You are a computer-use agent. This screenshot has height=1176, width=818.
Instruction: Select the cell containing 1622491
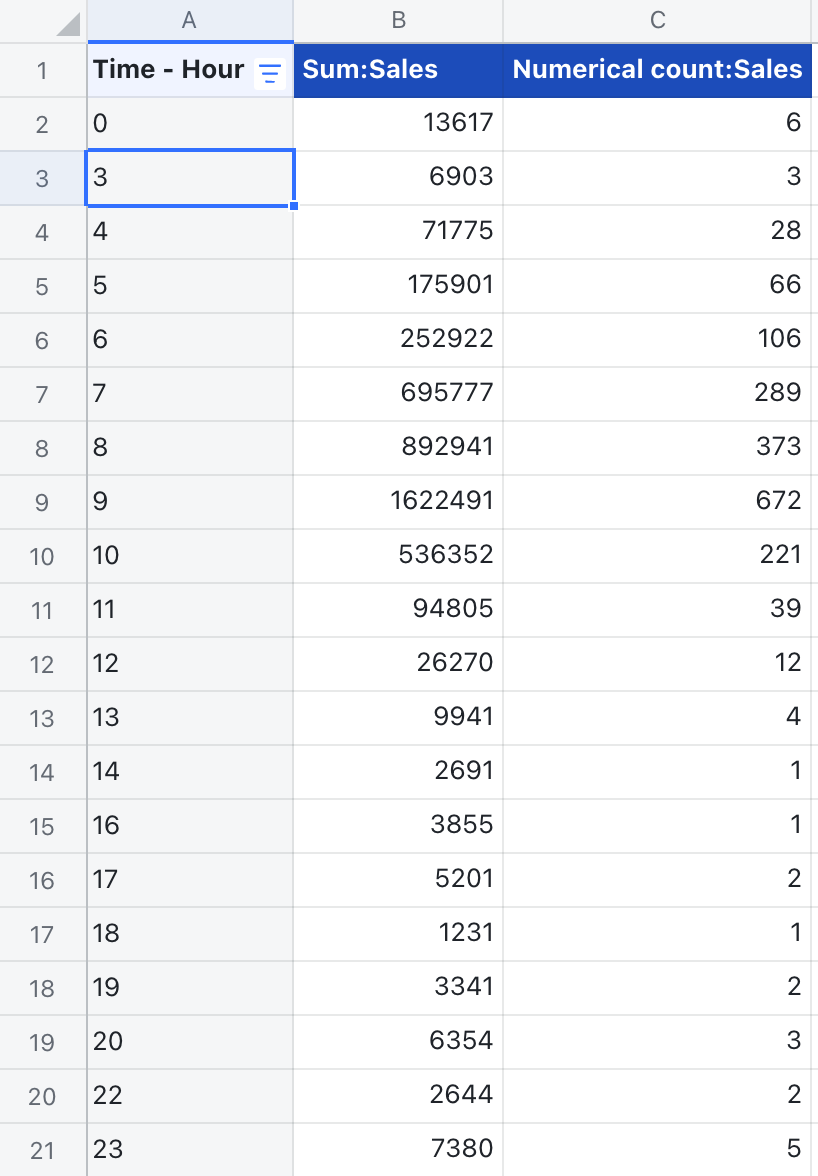tap(400, 501)
